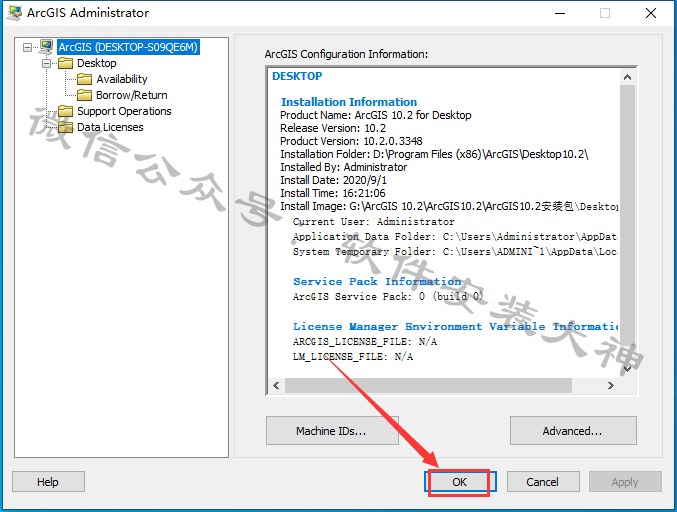
Task: Click the Install Time: 16:21:06 line
Action: [332, 193]
